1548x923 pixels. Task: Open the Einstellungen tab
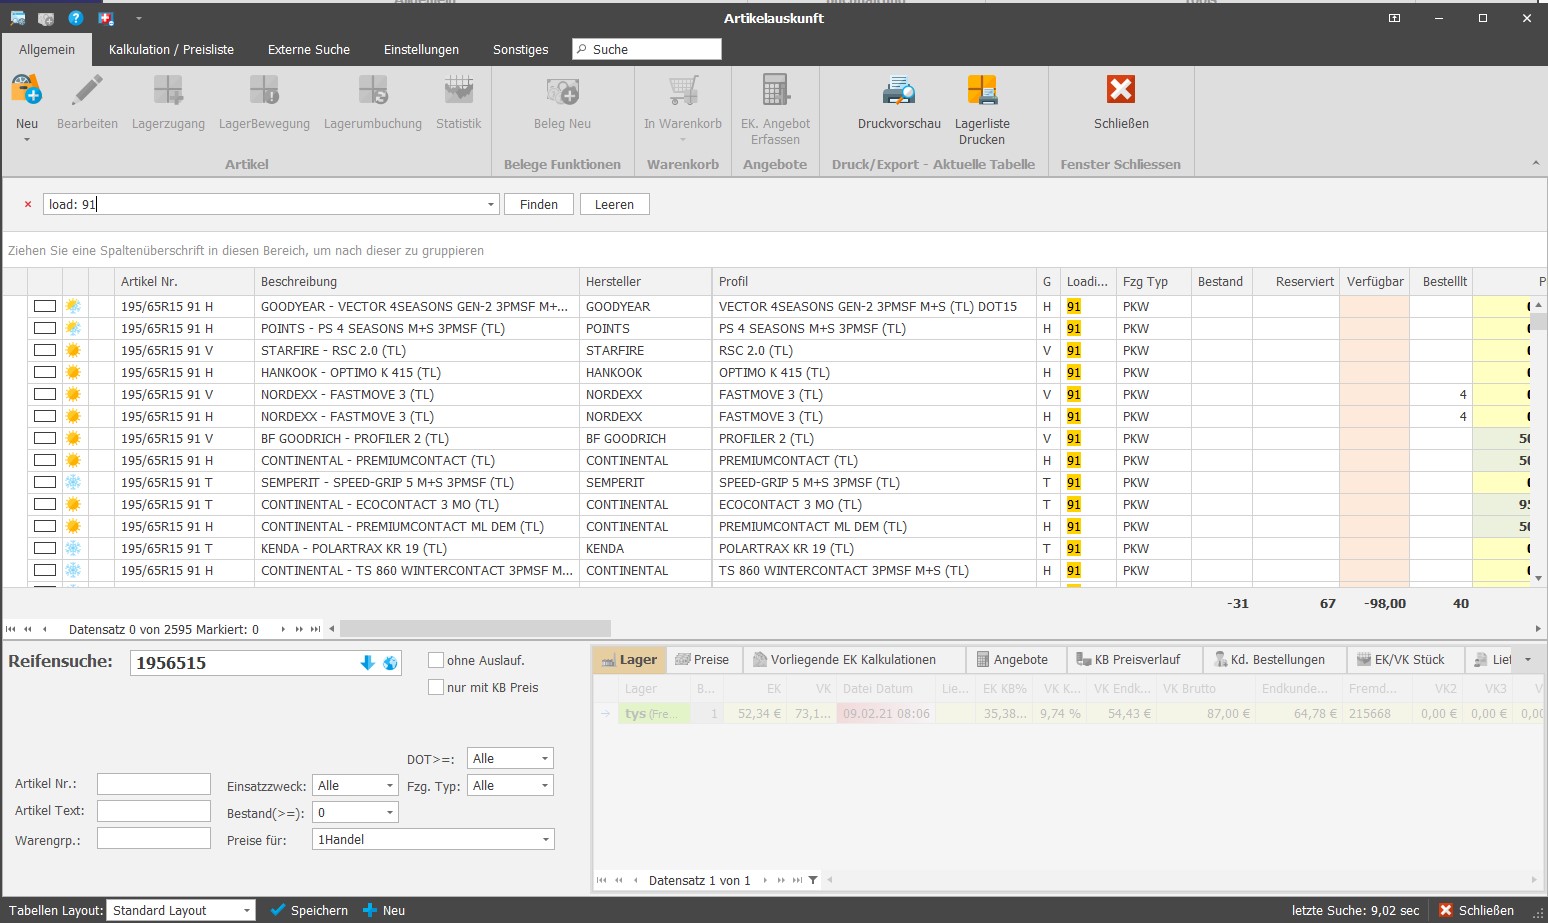421,49
